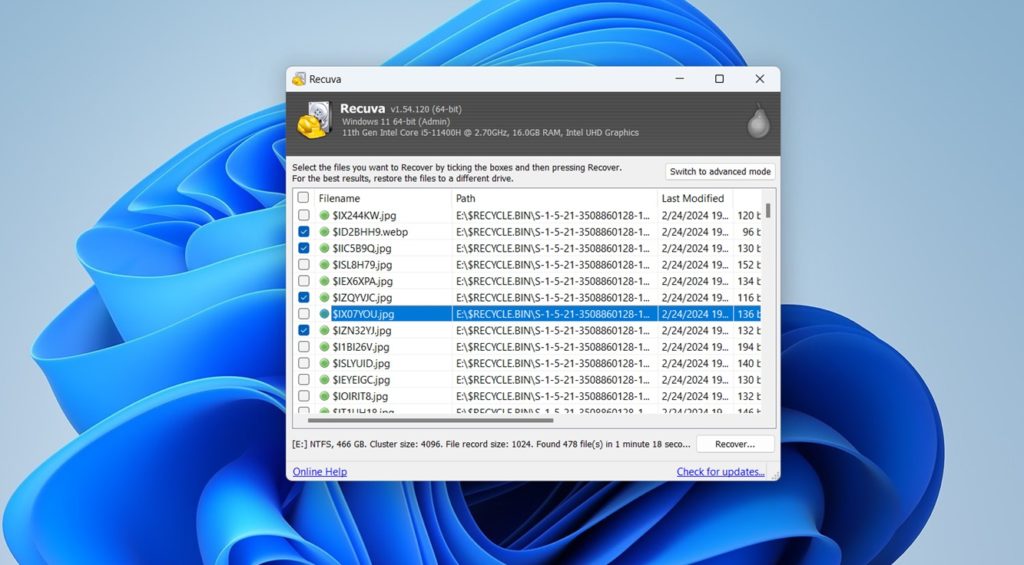Toggle the select-all checkbox in header row
This screenshot has height=565, width=1024.
coord(304,198)
